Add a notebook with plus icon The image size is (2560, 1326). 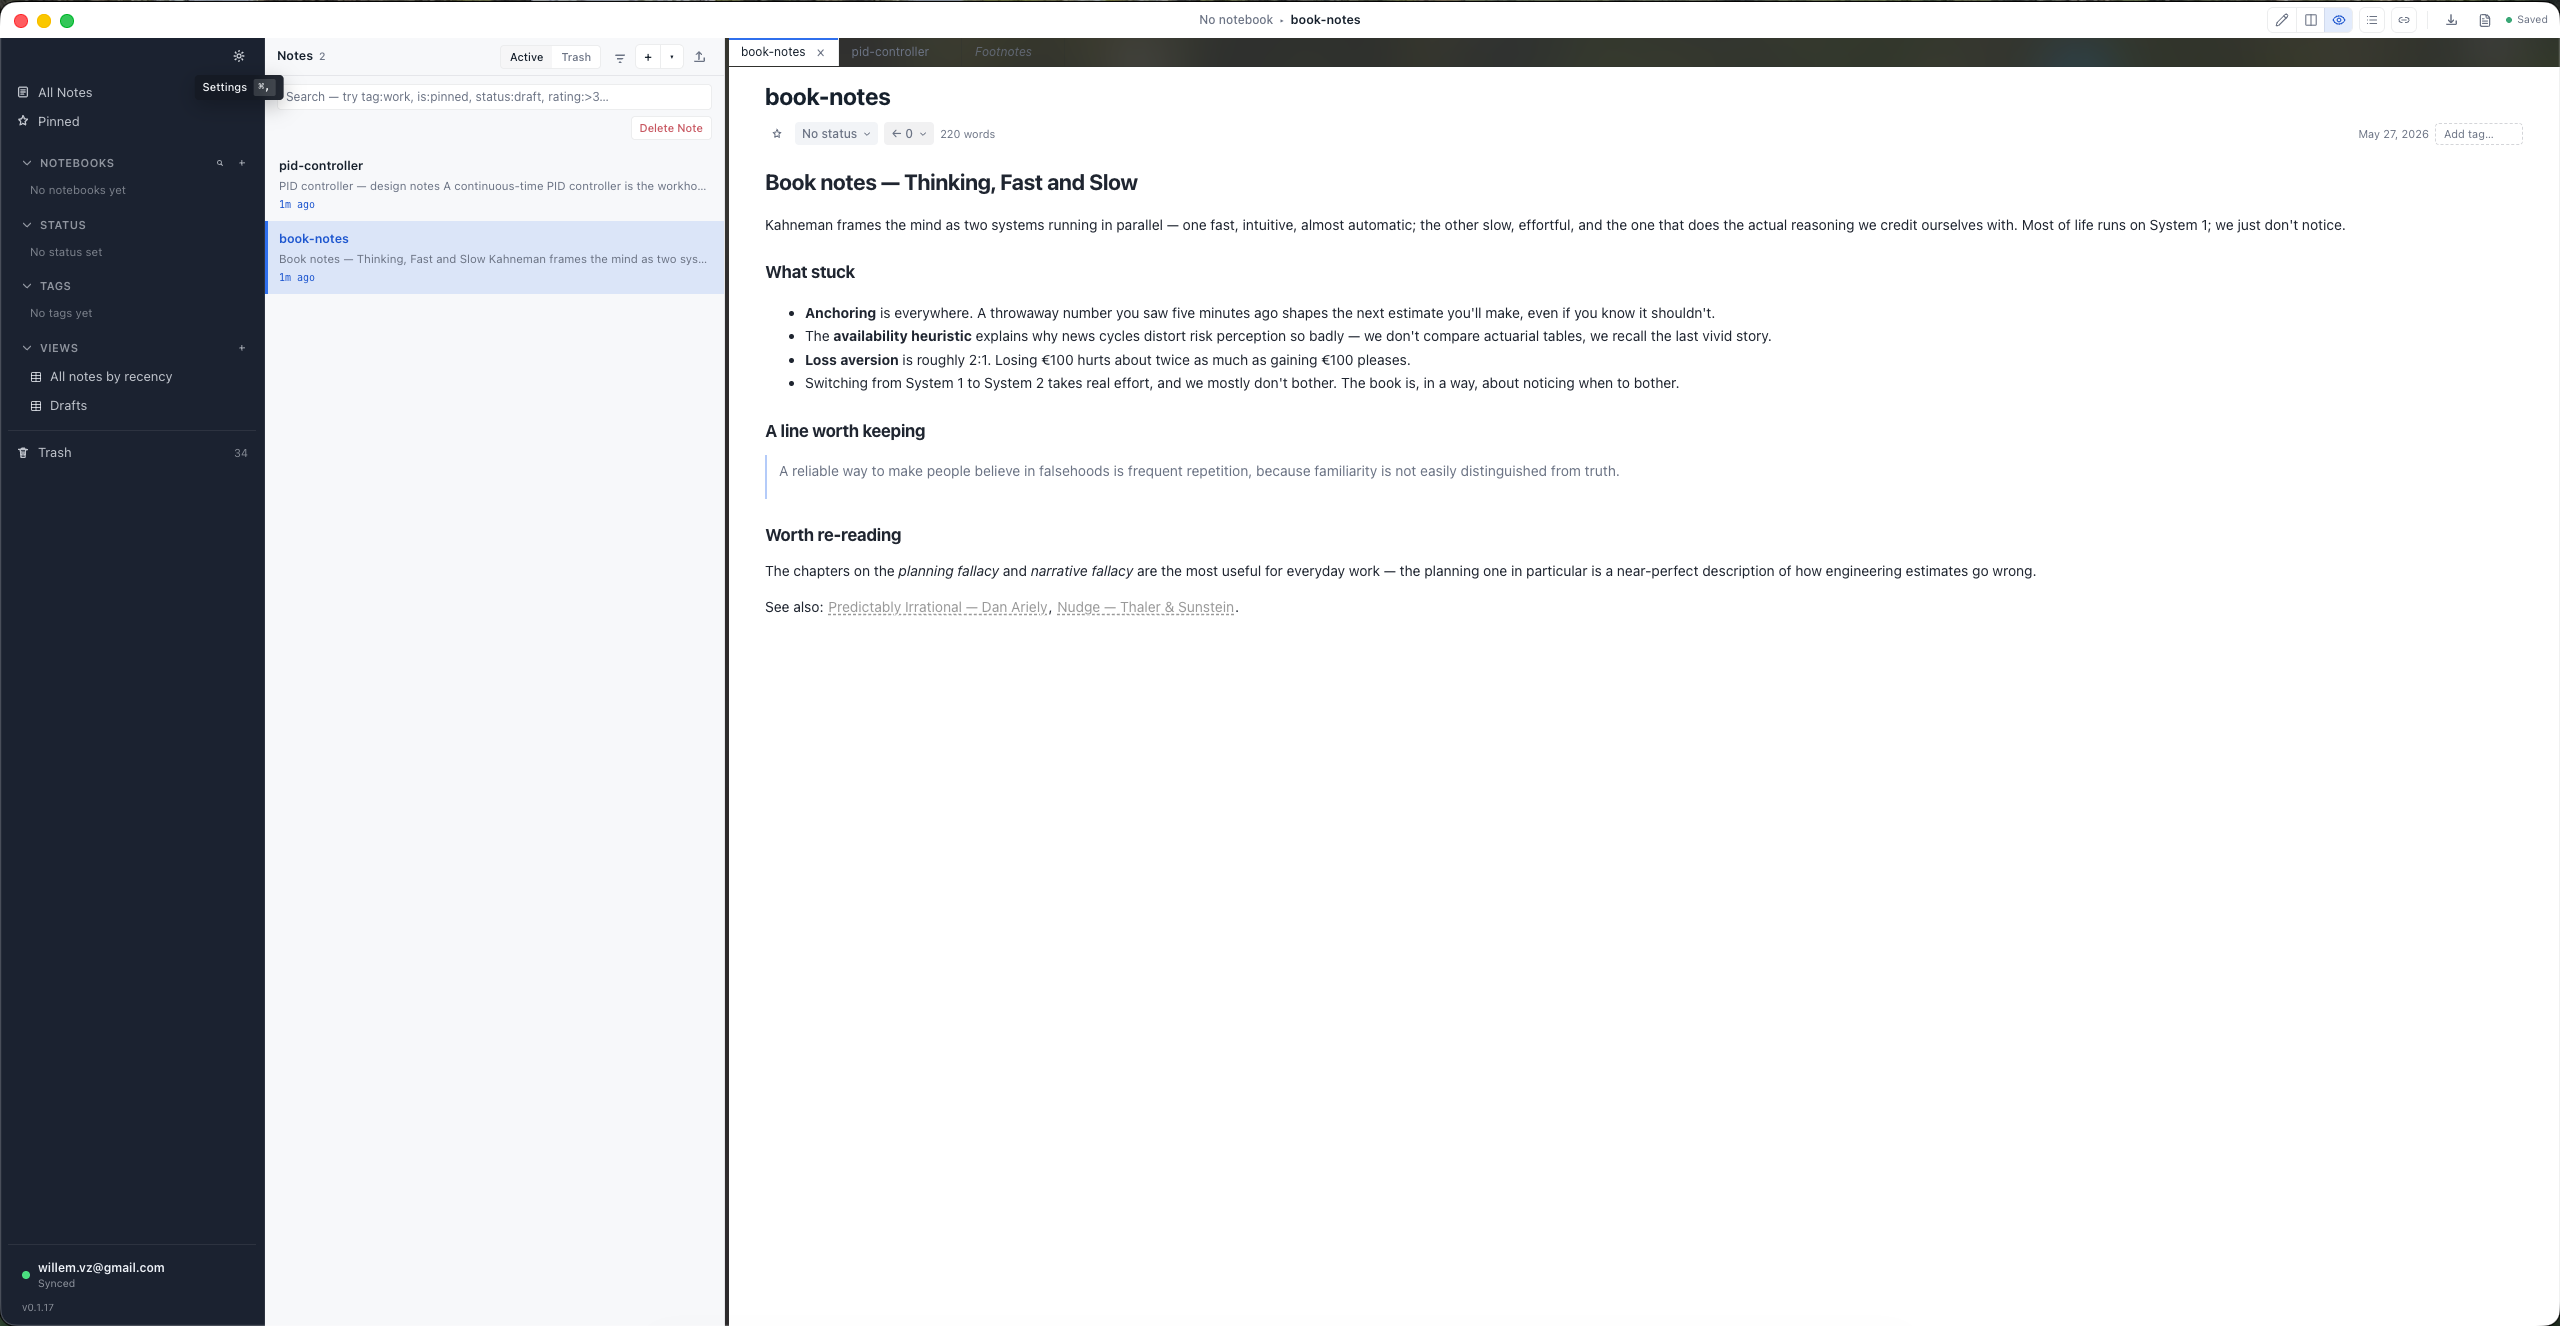(242, 163)
